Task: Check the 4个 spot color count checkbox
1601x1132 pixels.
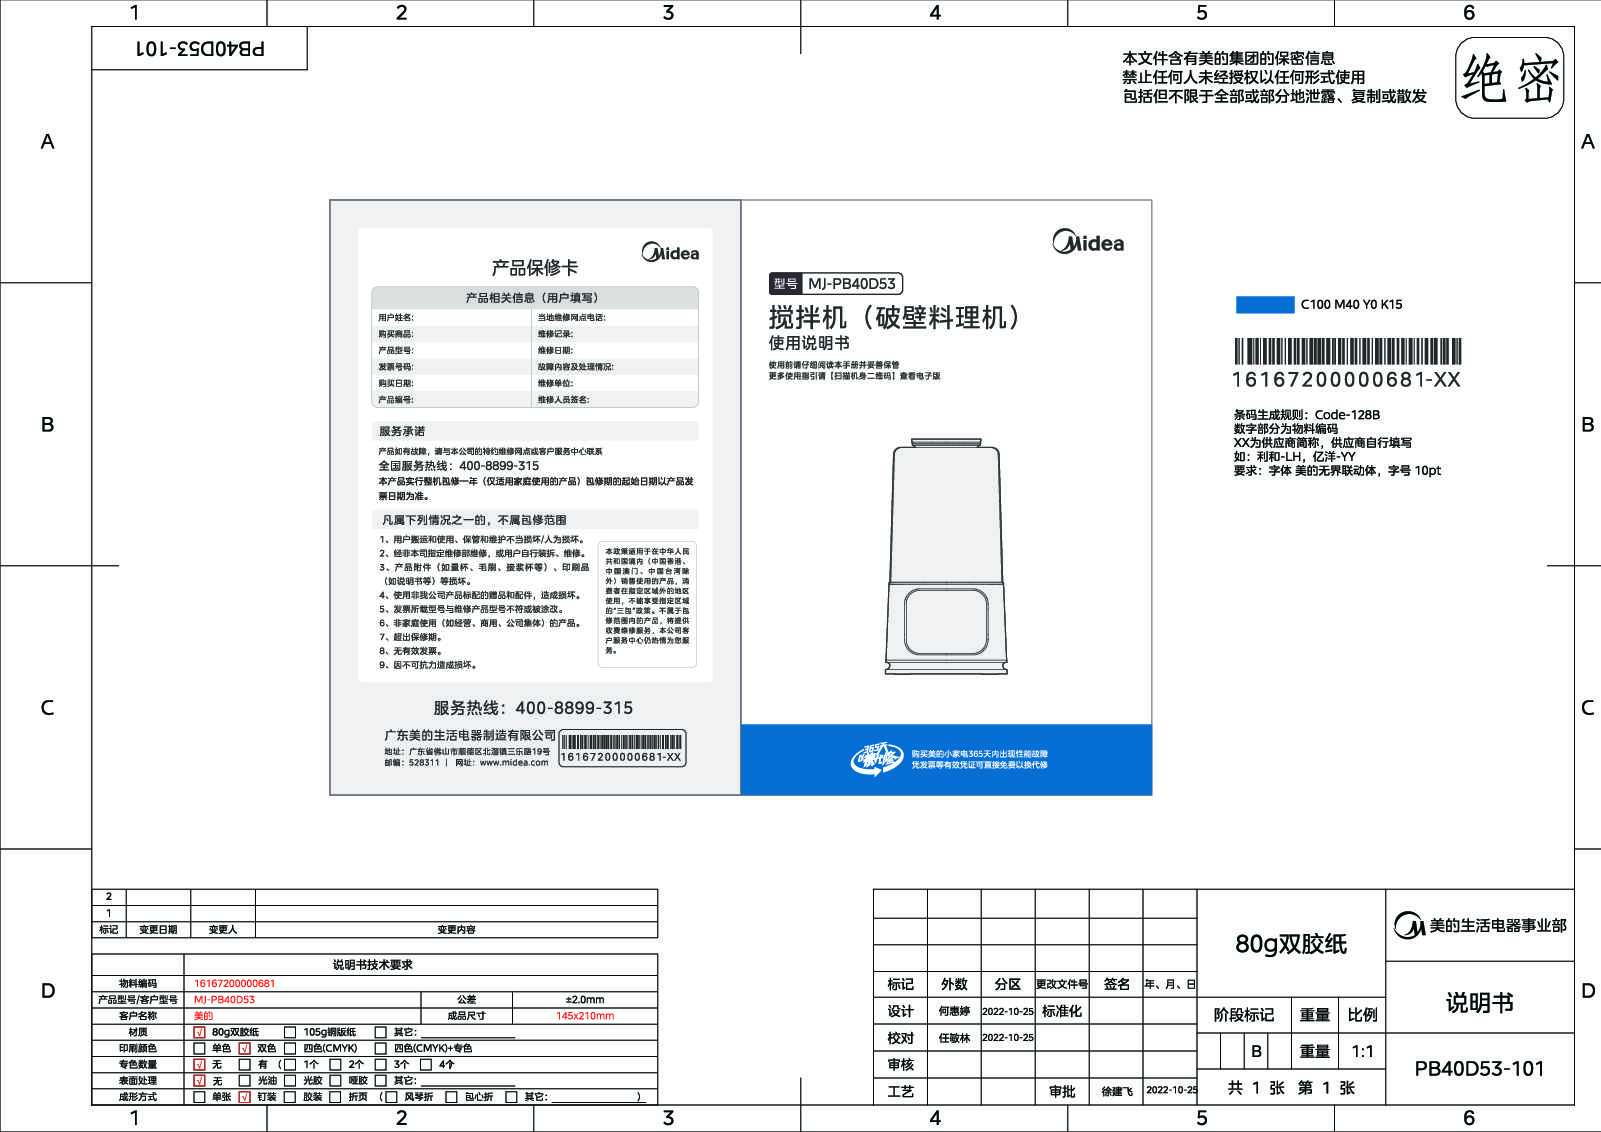Action: coord(426,1064)
